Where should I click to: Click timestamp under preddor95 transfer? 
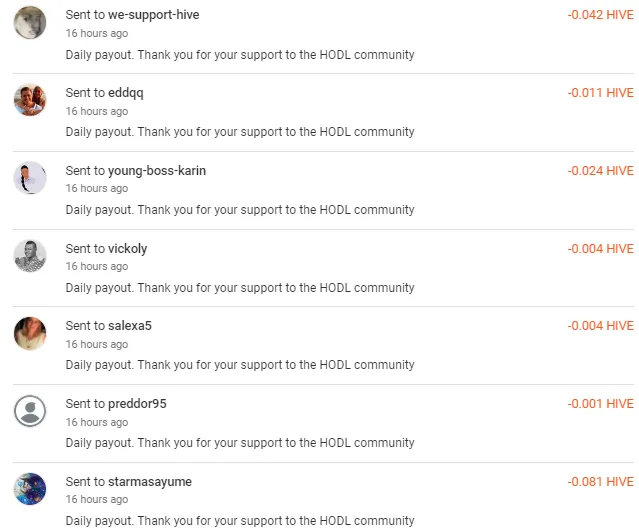point(97,422)
